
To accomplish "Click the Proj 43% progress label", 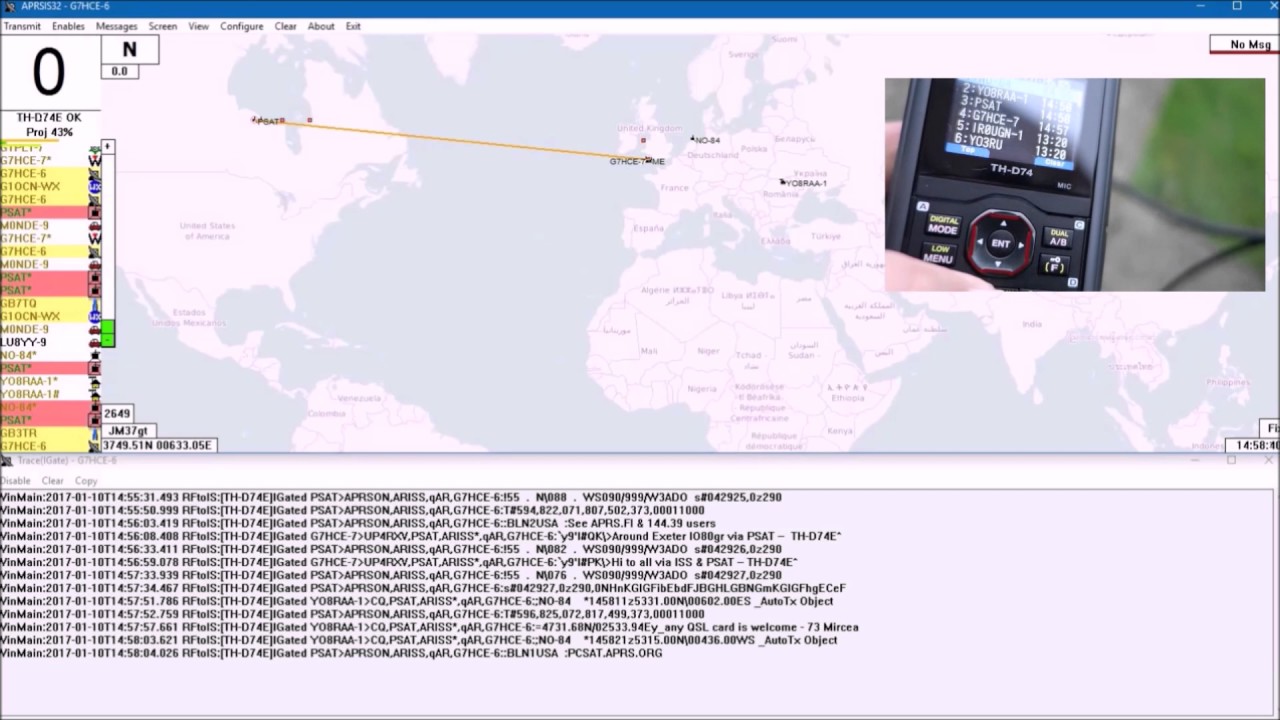I will [49, 132].
